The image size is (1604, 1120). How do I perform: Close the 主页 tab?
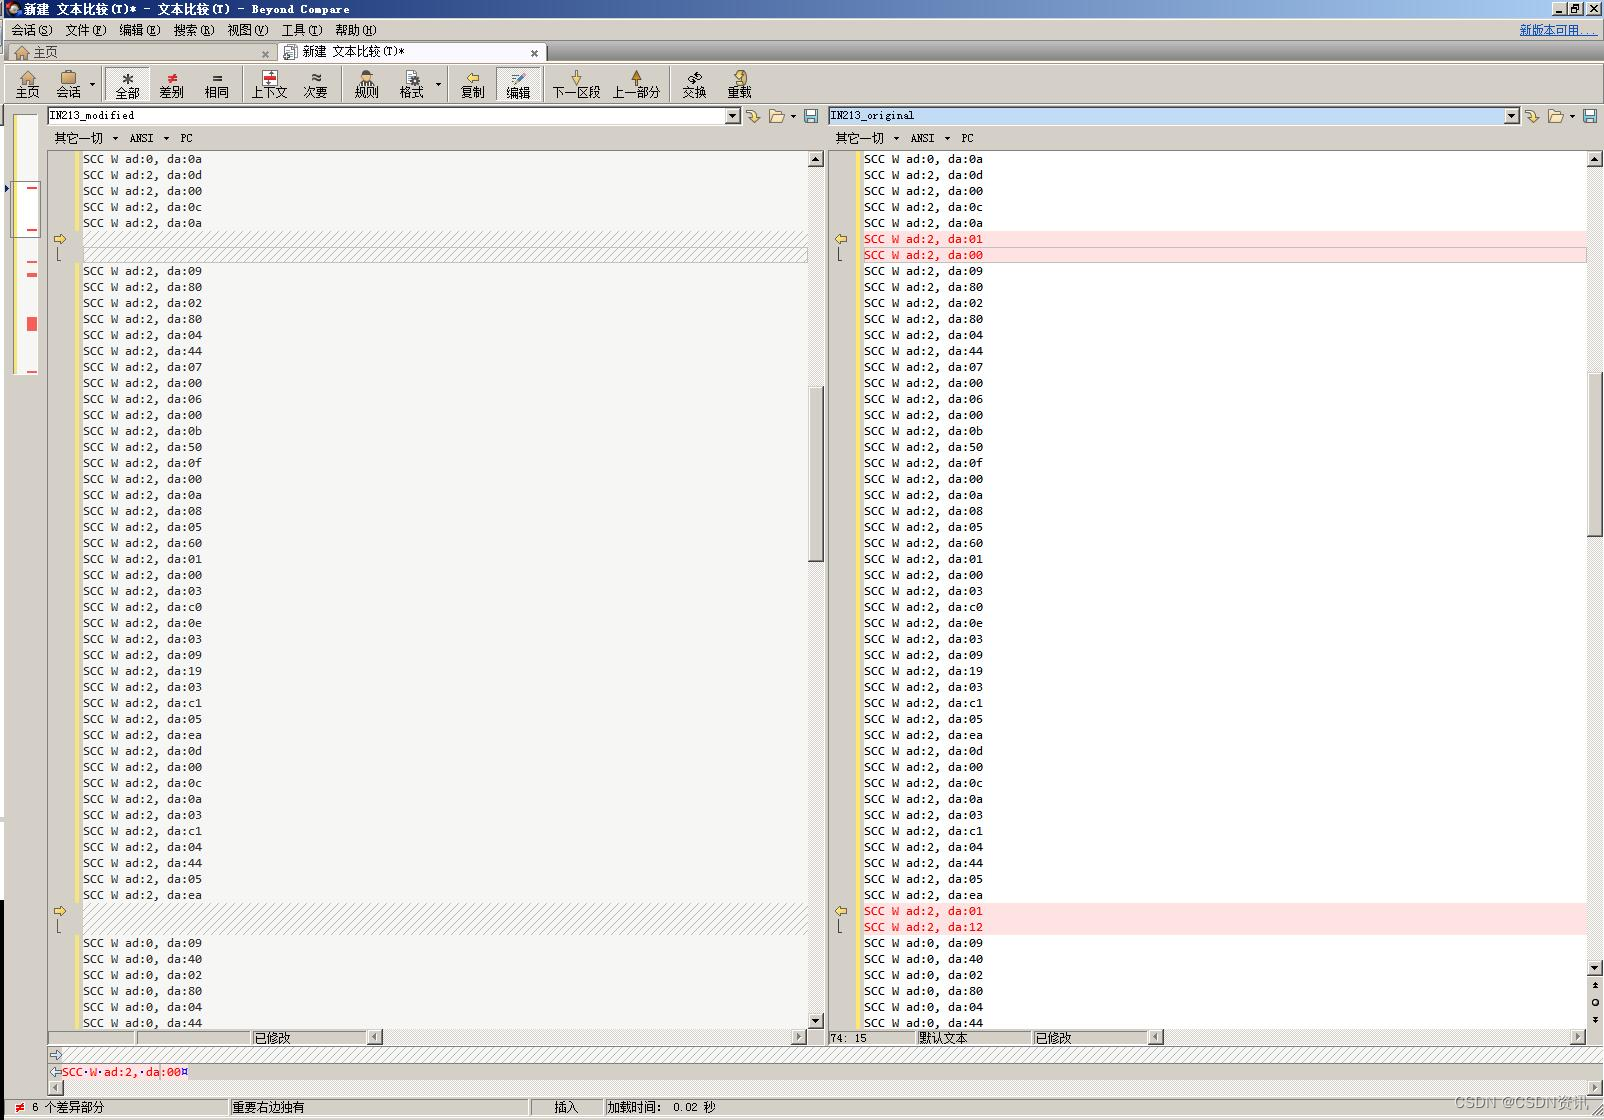coord(265,54)
